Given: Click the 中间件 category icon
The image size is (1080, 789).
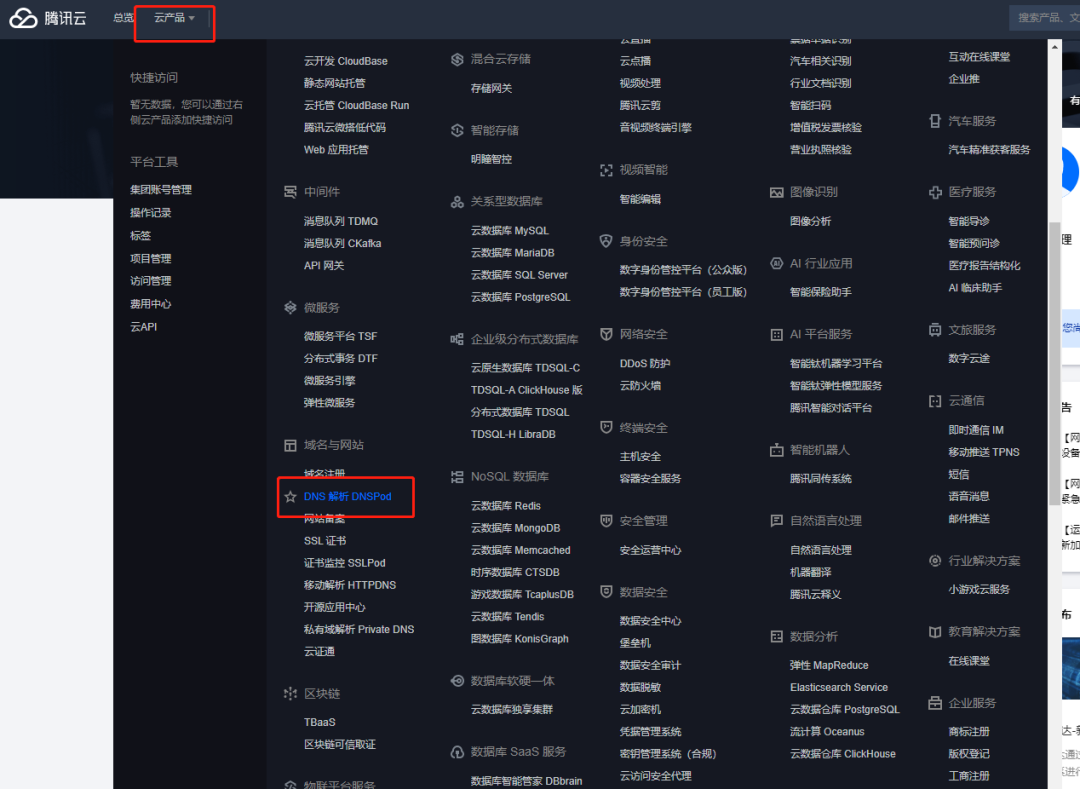Looking at the screenshot, I should 290,192.
